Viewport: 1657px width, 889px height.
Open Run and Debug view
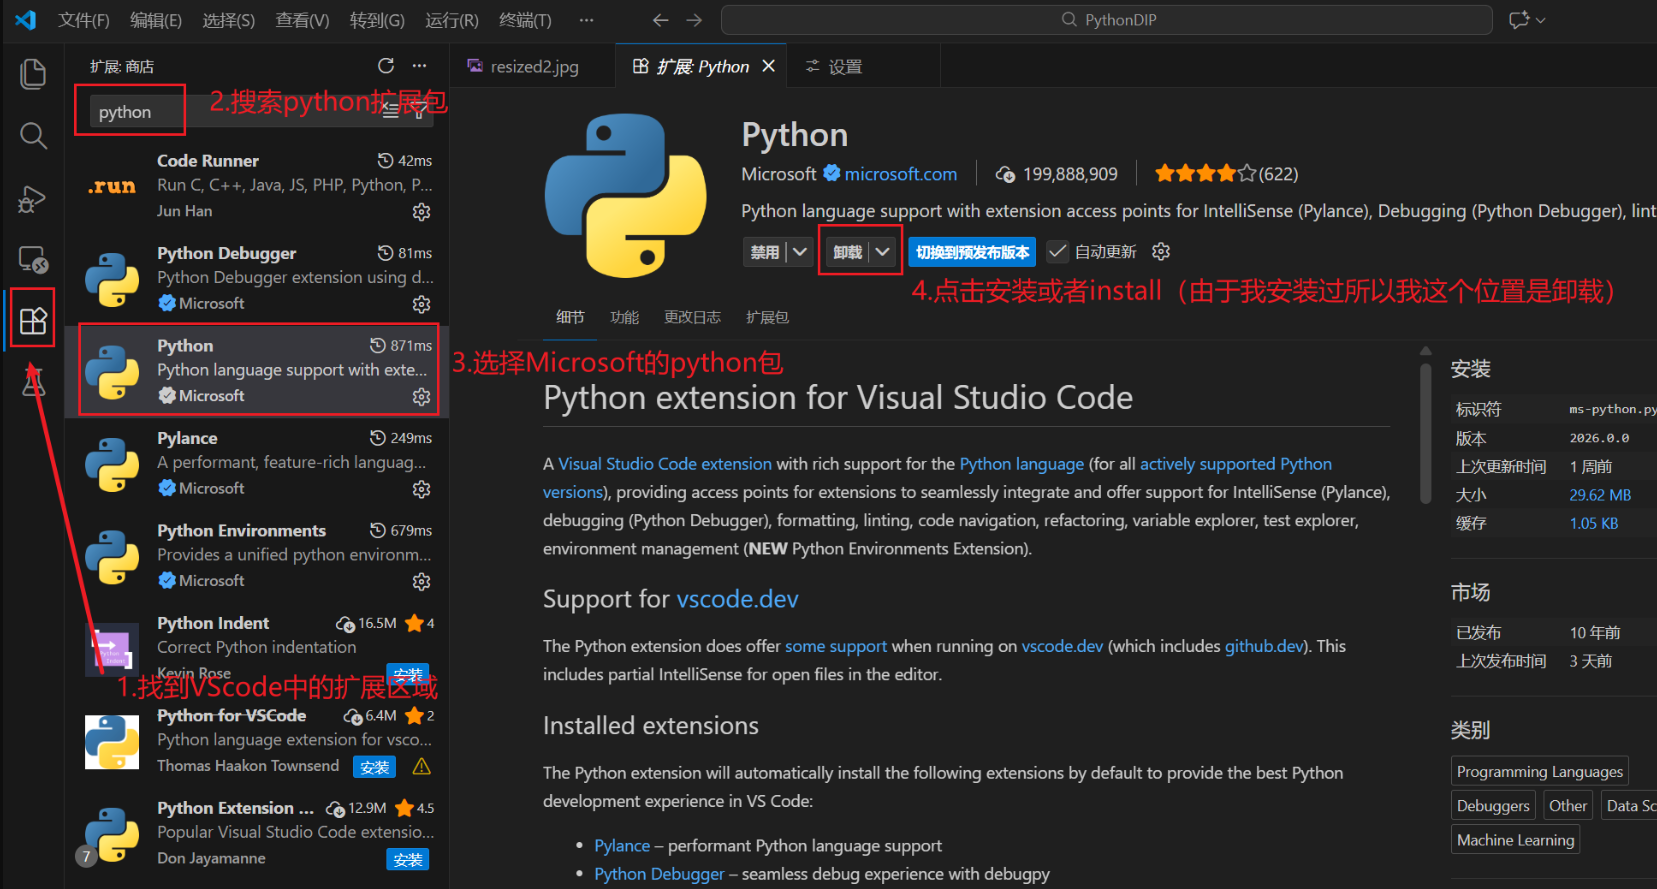pos(33,198)
